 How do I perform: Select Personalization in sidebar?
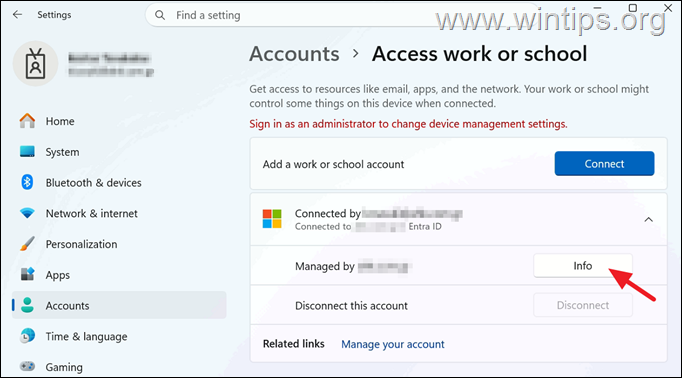coord(119,244)
